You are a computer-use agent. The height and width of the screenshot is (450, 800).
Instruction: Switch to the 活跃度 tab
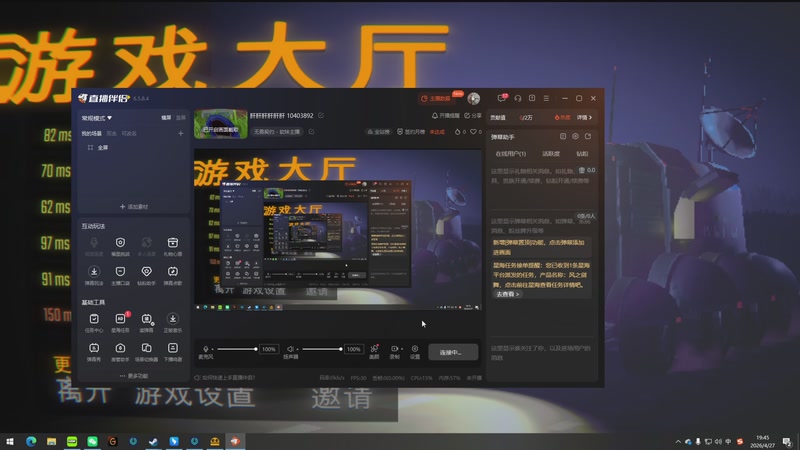(x=551, y=154)
